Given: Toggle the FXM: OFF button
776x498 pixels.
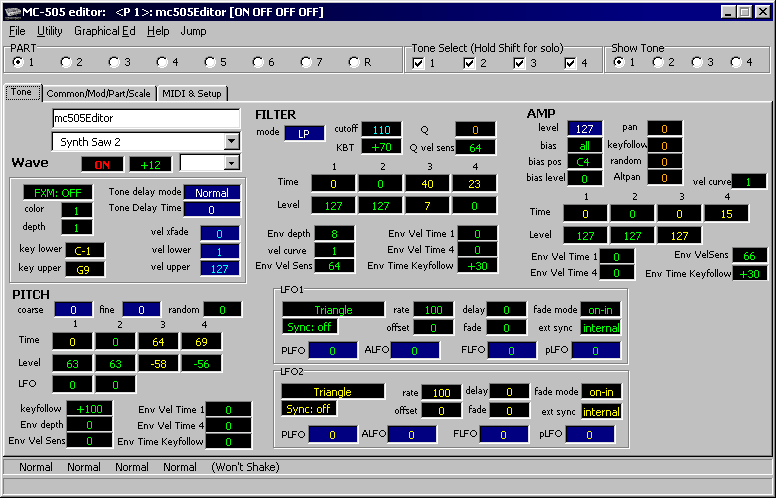Looking at the screenshot, I should click(58, 193).
